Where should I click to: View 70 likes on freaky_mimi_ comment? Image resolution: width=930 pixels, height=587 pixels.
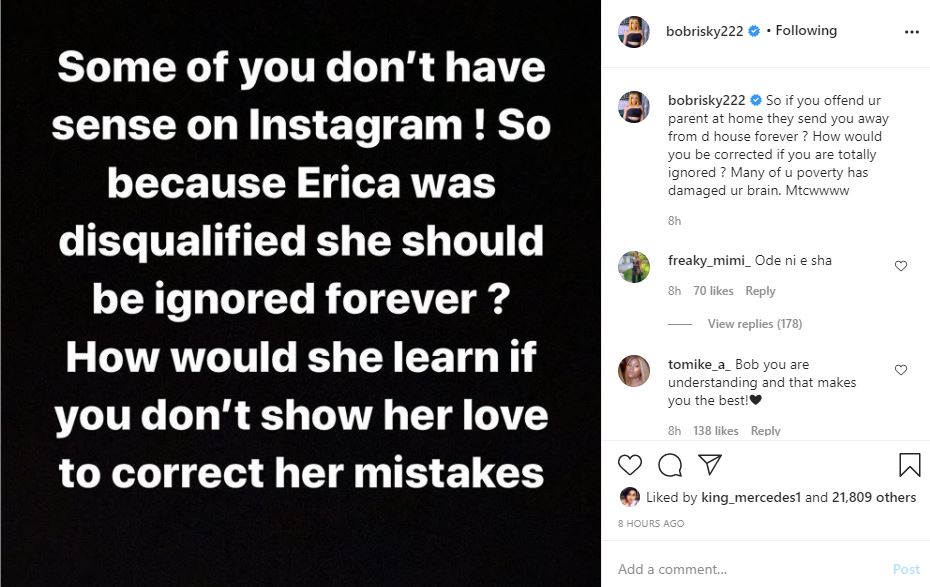click(714, 291)
